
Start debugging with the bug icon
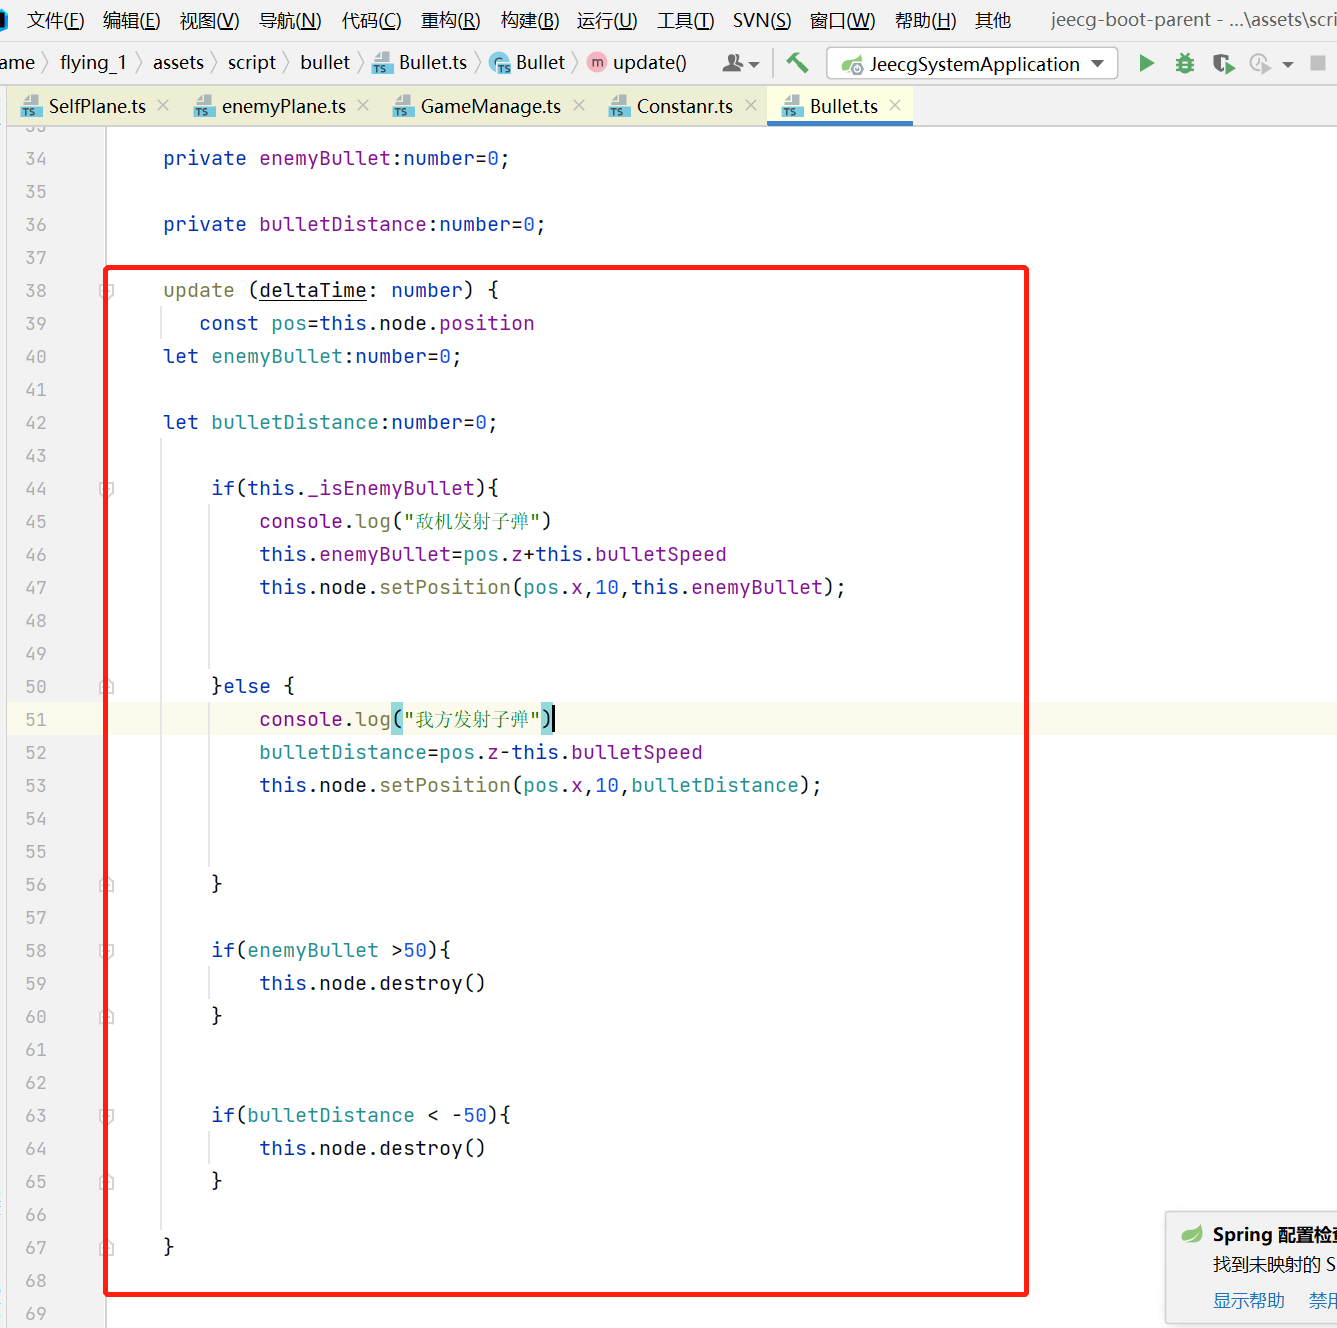[1184, 64]
